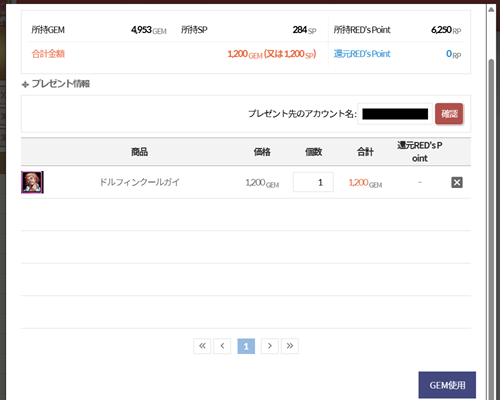The width and height of the screenshot is (500, 400).
Task: Go to last page with double-right arrow
Action: (290, 346)
